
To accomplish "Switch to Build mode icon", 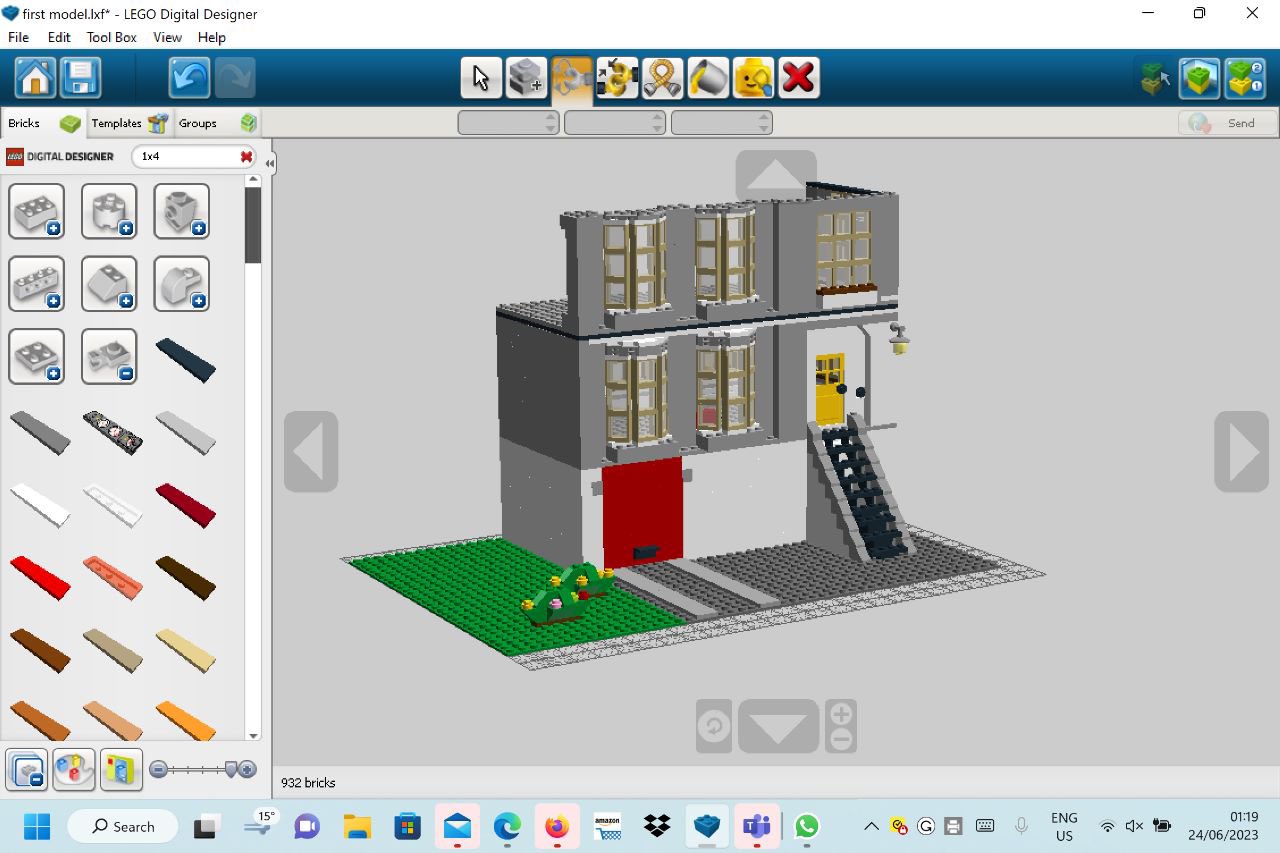I will pyautogui.click(x=1155, y=77).
